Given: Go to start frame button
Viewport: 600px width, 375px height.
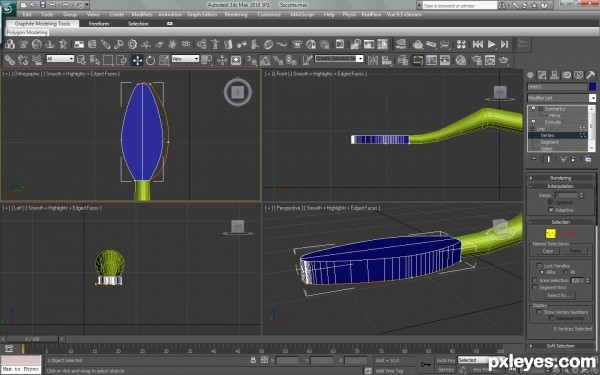Looking at the screenshot, I should 478,44.
